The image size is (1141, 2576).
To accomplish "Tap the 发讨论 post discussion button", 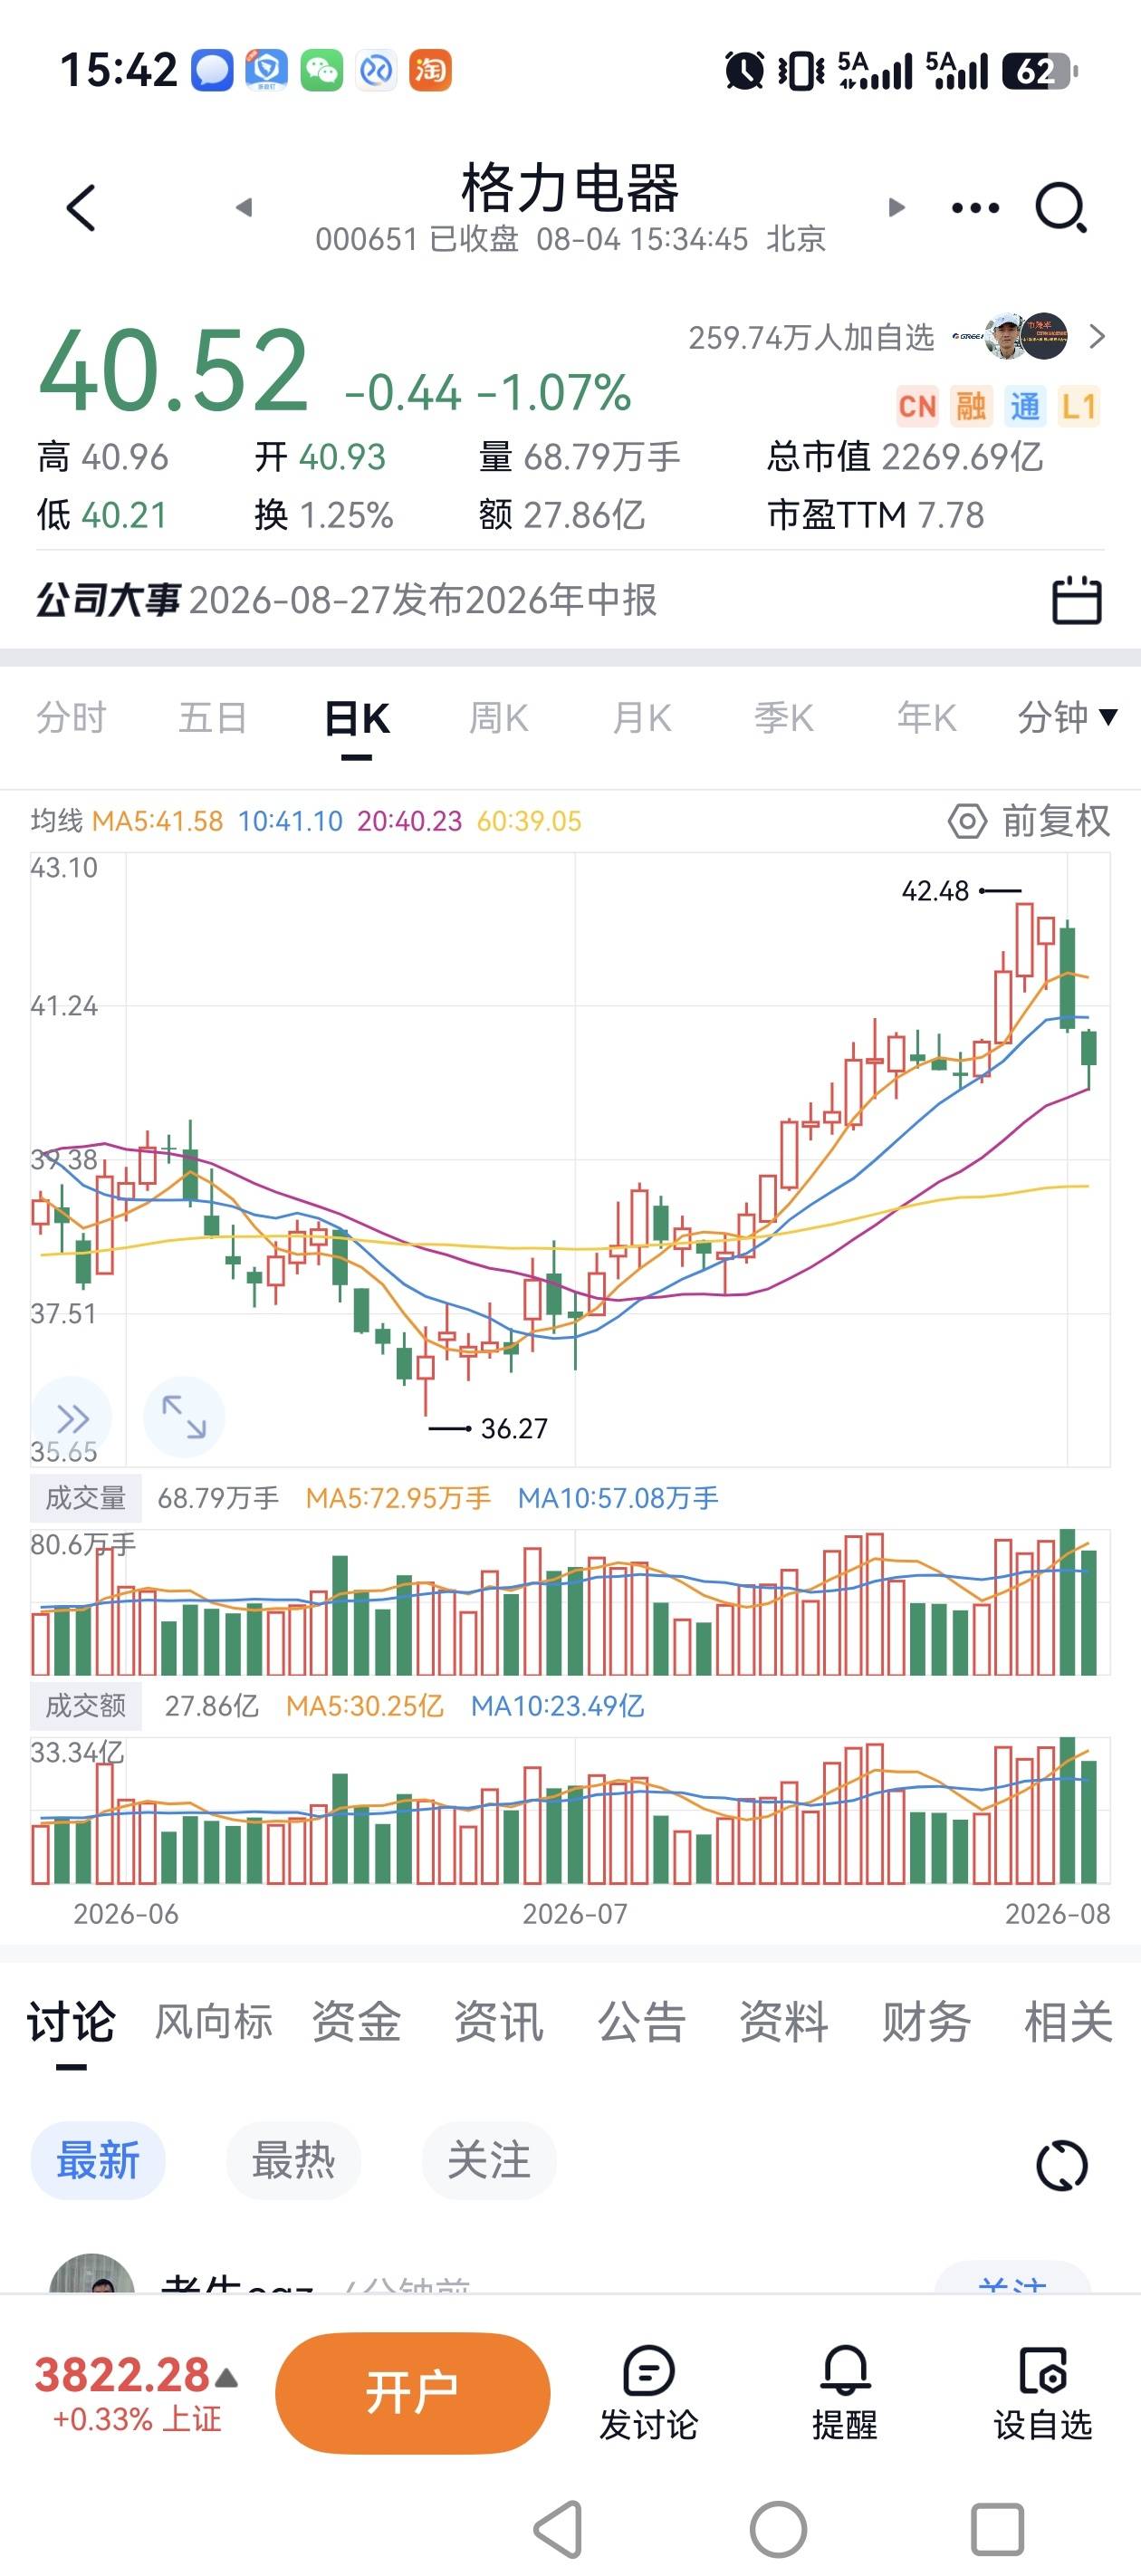I will coord(648,2394).
